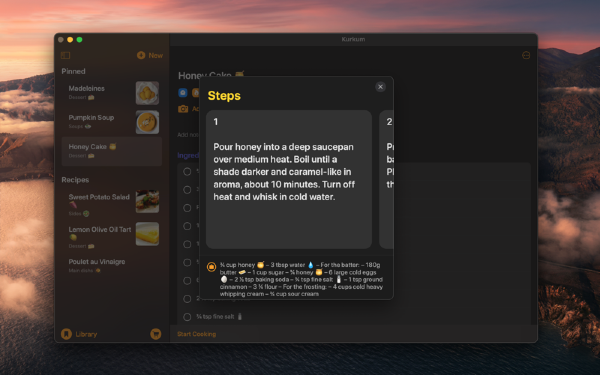Screen dimensions: 600x375
Task: Open the Library bookmark icon
Action: (x=66, y=334)
